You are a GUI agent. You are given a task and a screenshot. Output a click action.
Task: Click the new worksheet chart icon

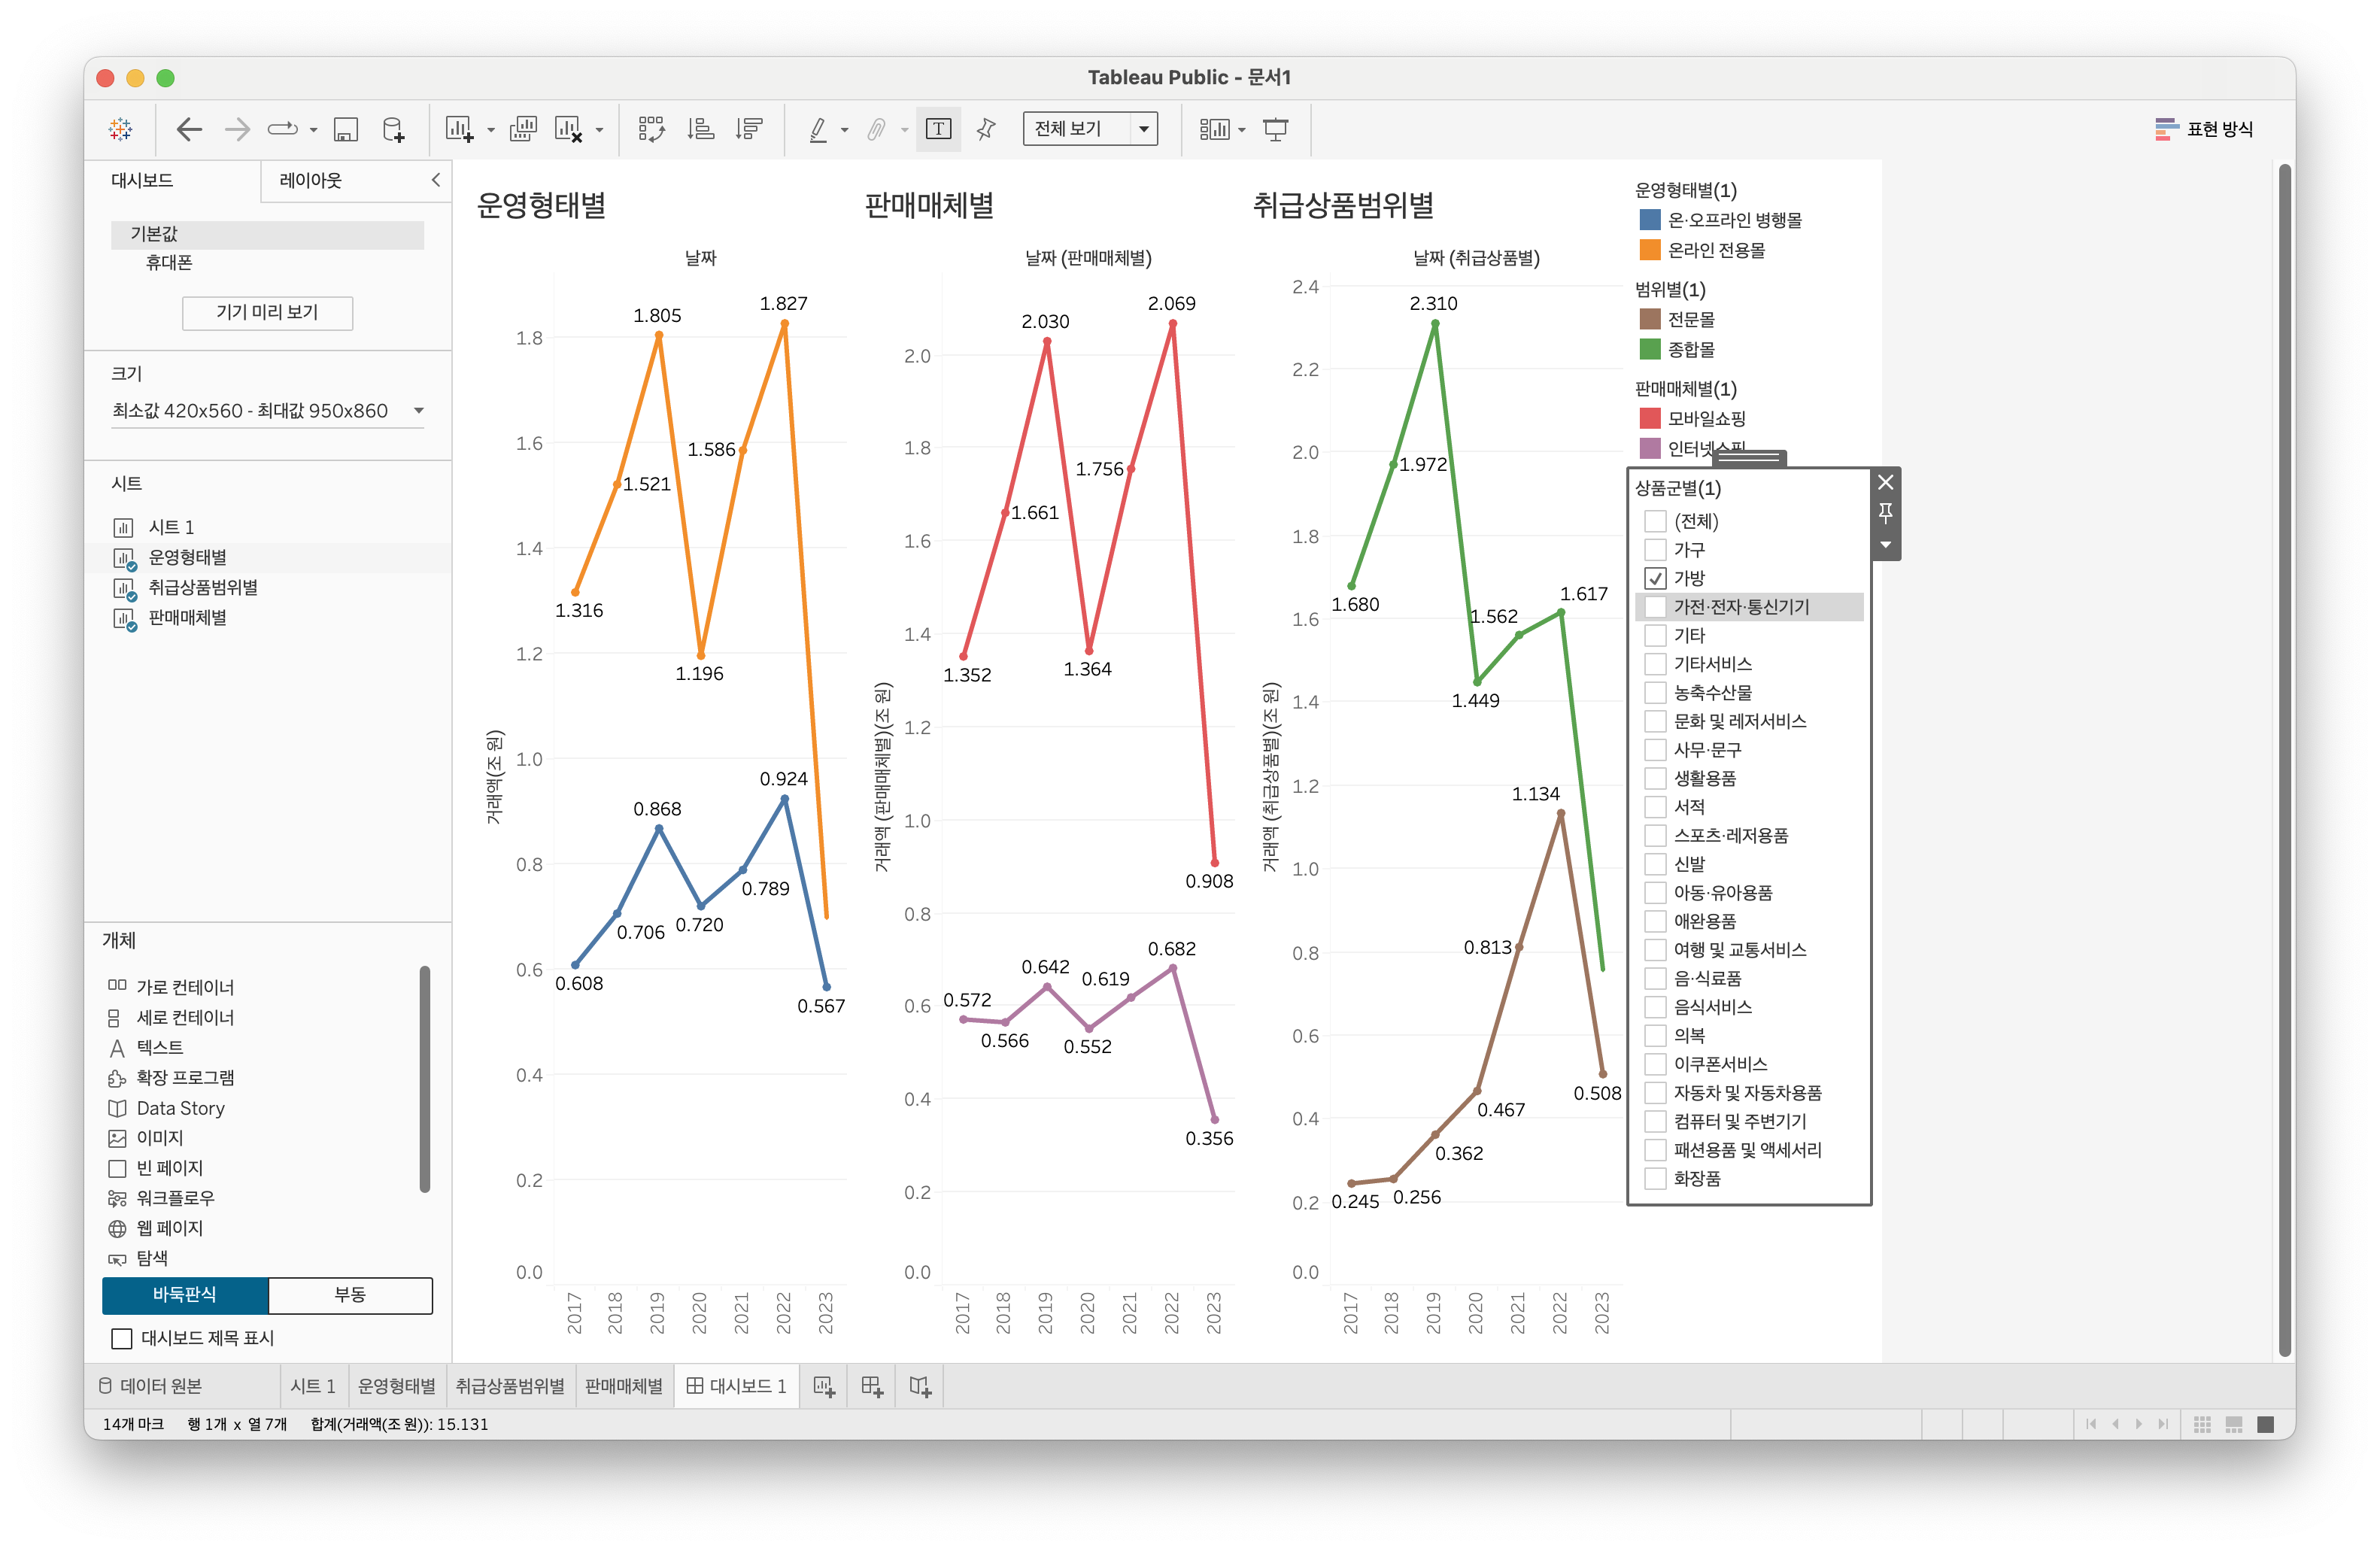459,129
